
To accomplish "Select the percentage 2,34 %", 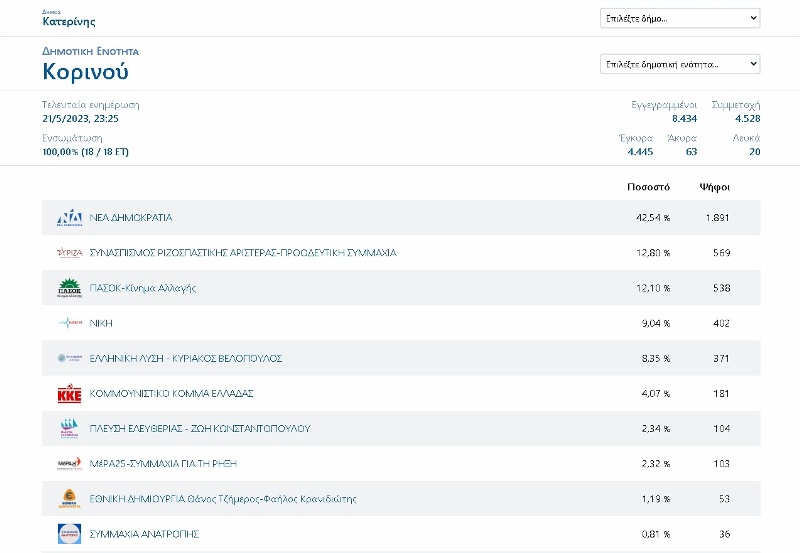I will click(x=656, y=429).
